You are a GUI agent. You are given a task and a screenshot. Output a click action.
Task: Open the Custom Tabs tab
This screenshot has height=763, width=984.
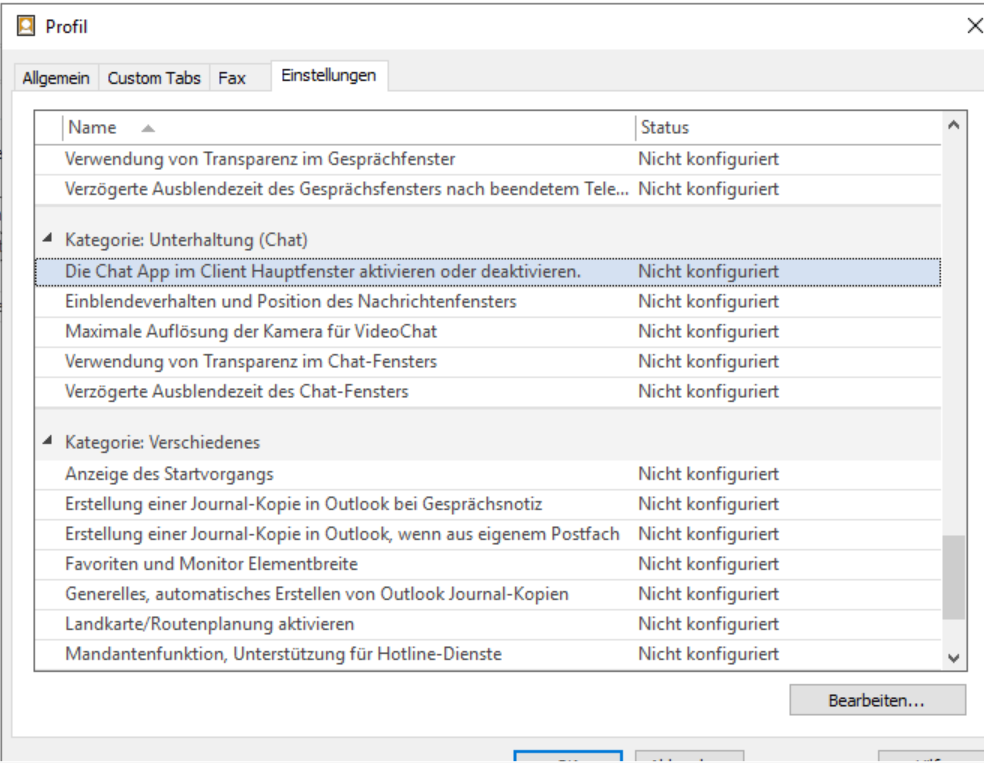click(154, 78)
